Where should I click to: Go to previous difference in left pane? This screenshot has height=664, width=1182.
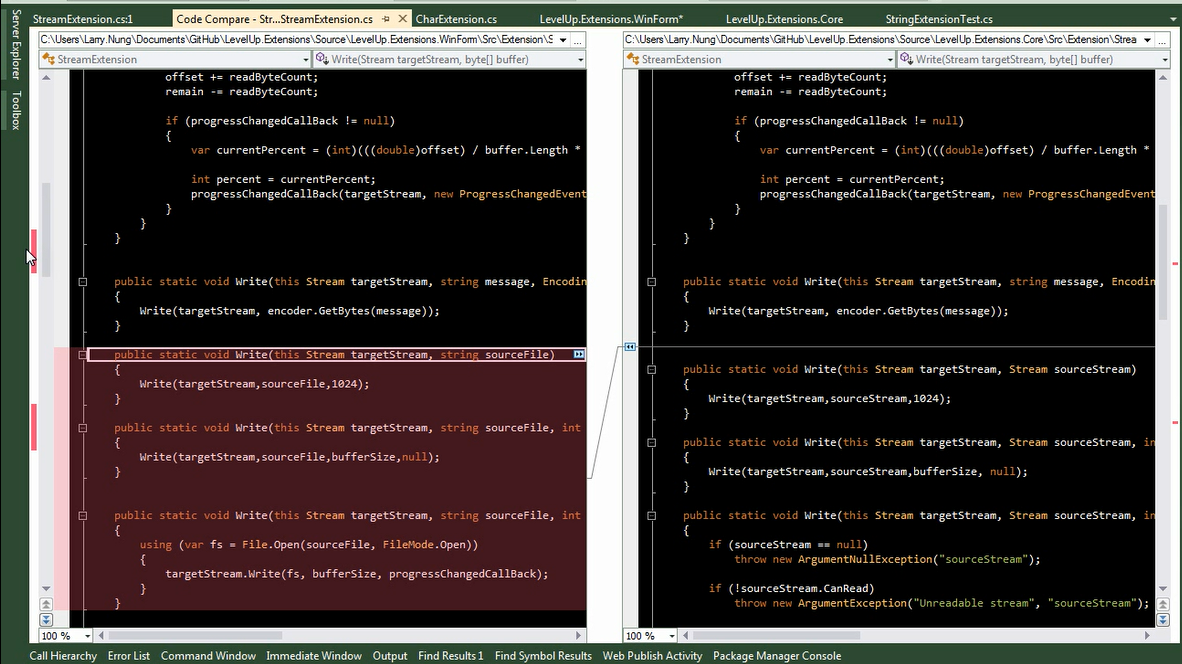(46, 604)
